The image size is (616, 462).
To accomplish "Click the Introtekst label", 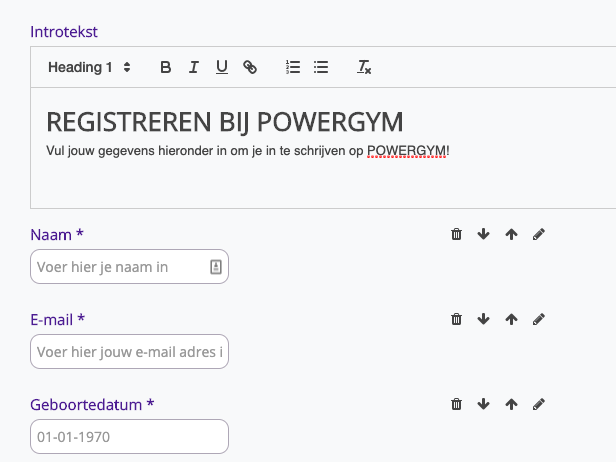I will pyautogui.click(x=64, y=32).
